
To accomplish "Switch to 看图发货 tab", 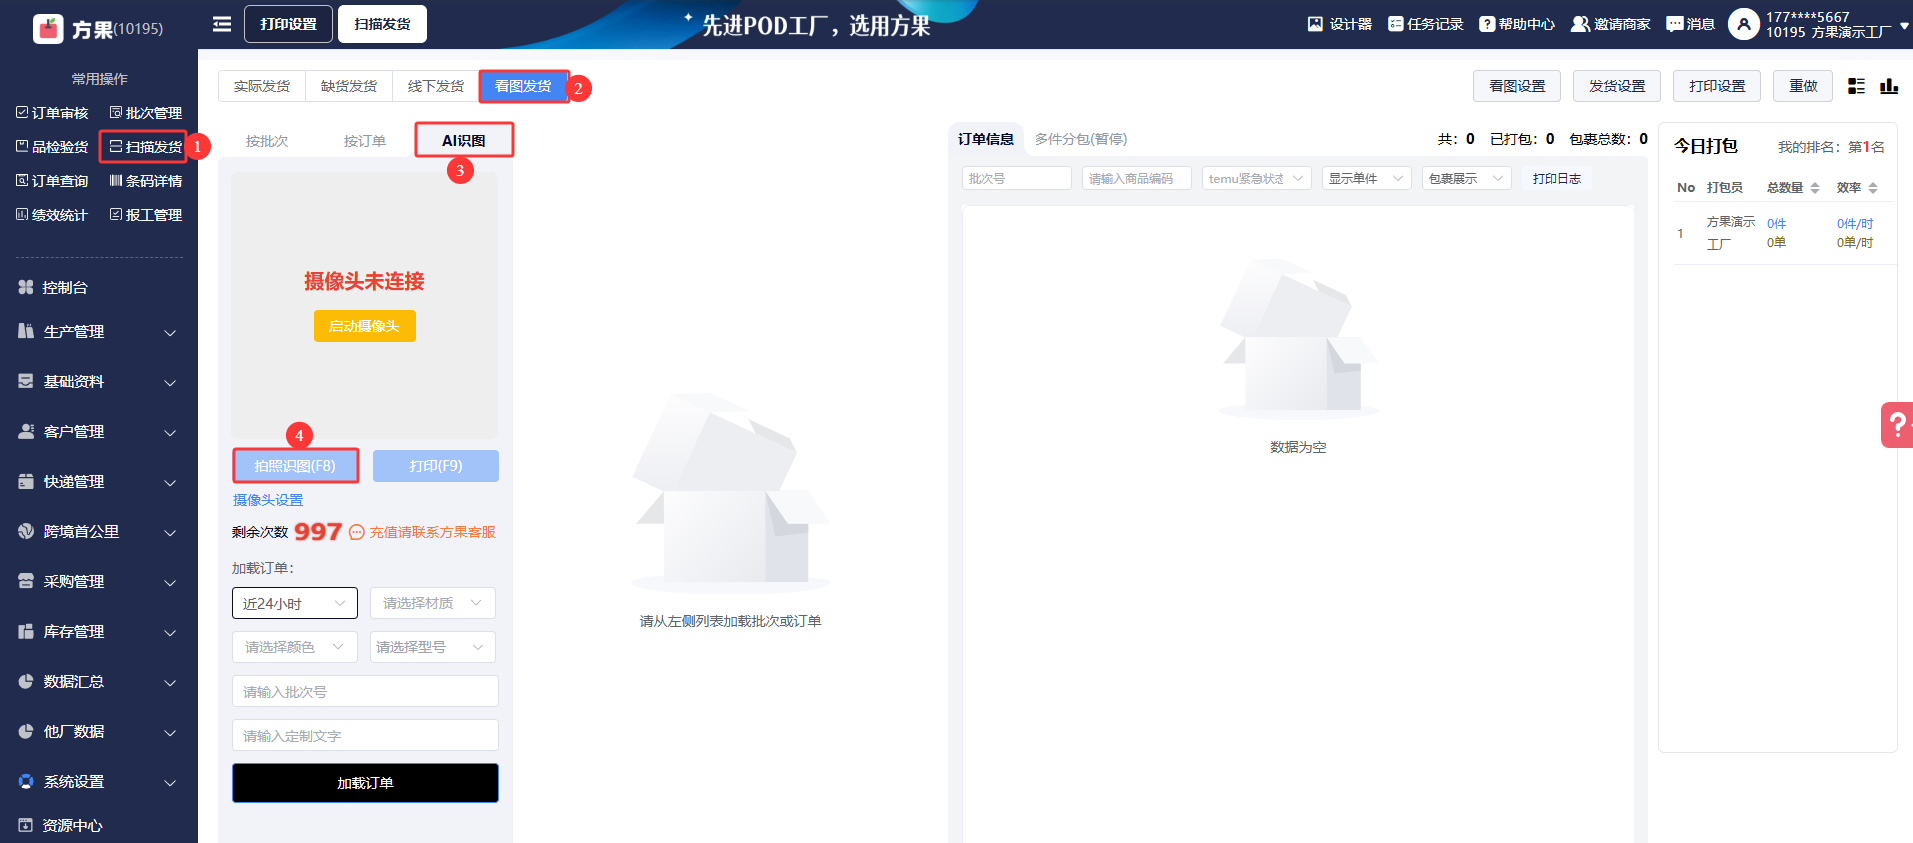I will (x=523, y=86).
